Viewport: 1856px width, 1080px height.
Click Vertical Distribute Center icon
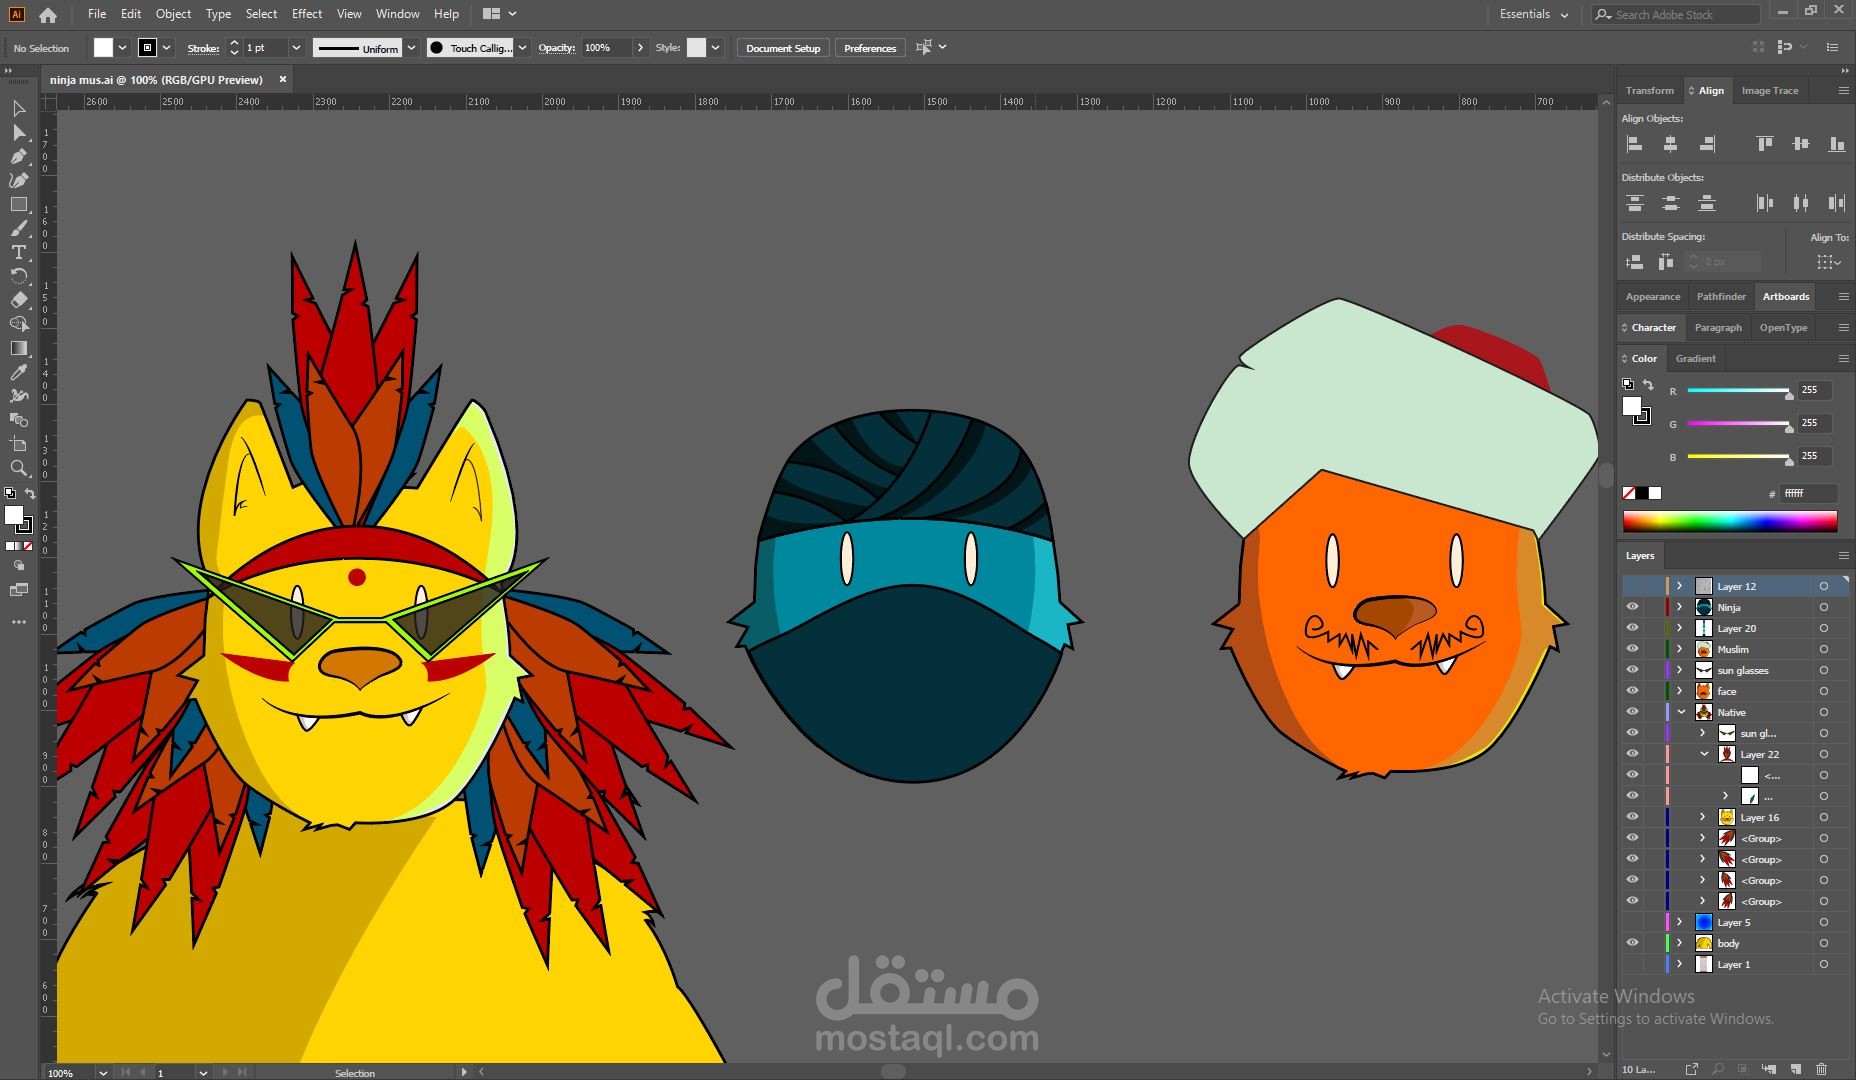click(1671, 203)
